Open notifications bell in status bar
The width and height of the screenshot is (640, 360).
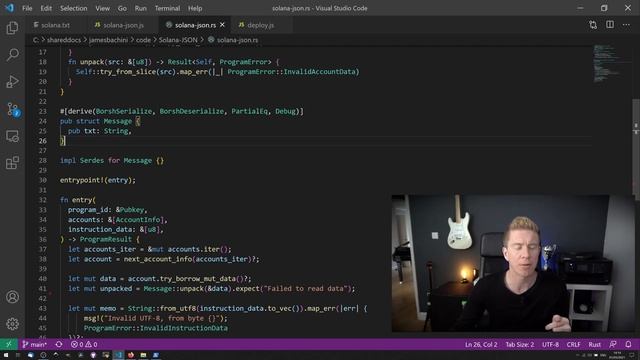[x=629, y=344]
